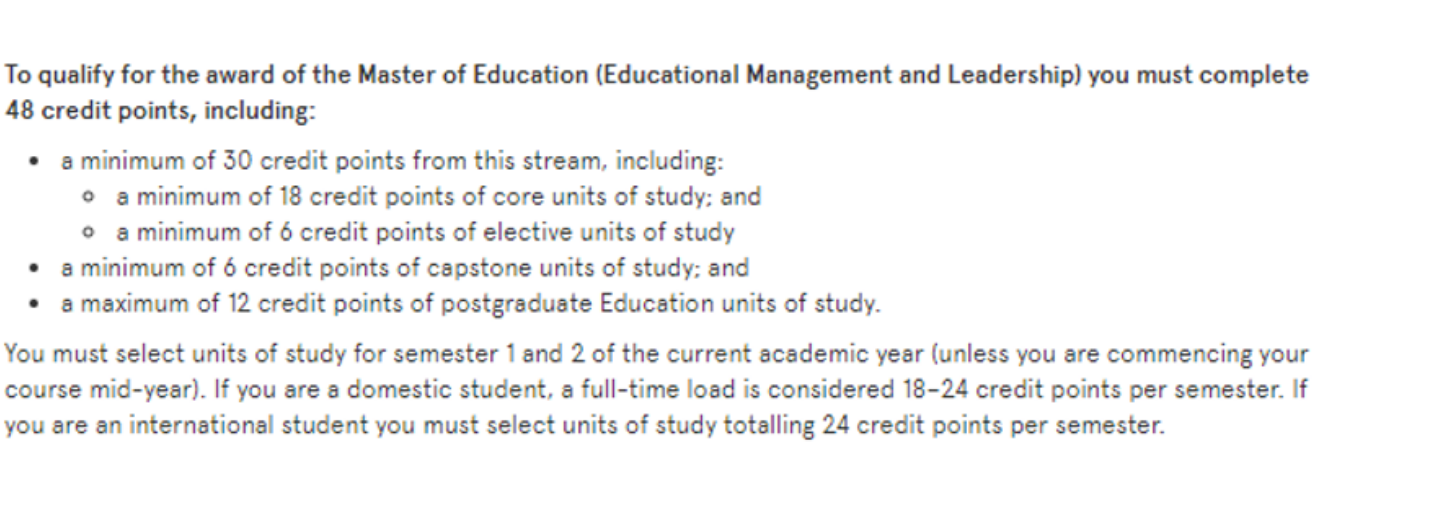Click the bullet marker before 'maximum of 12' line

click(35, 304)
